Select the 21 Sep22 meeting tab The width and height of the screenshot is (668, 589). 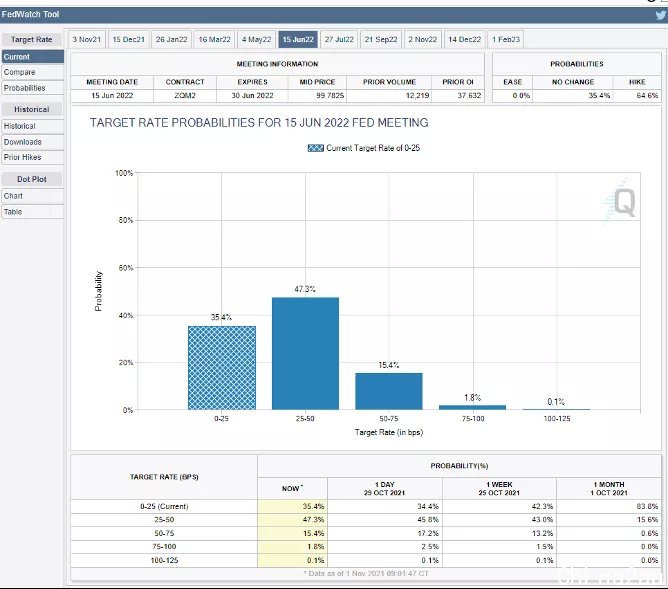[x=381, y=40]
